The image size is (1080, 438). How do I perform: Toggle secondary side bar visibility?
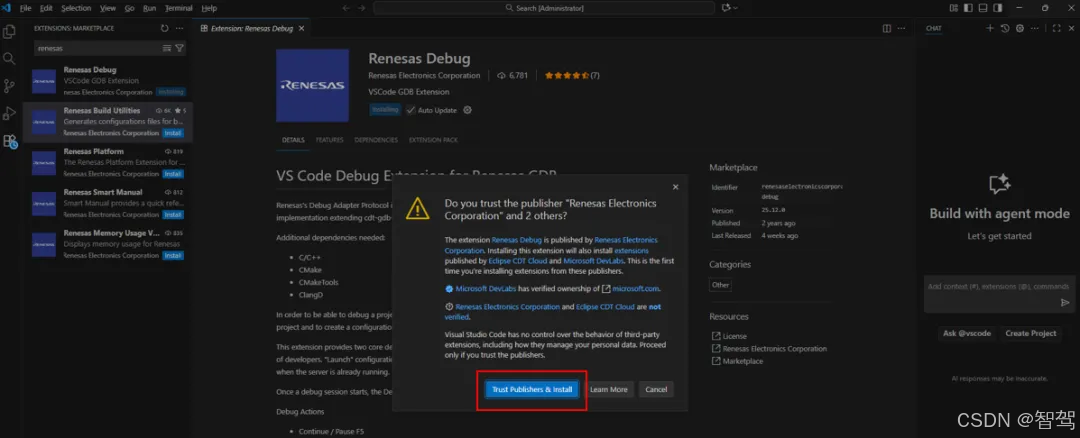(997, 8)
